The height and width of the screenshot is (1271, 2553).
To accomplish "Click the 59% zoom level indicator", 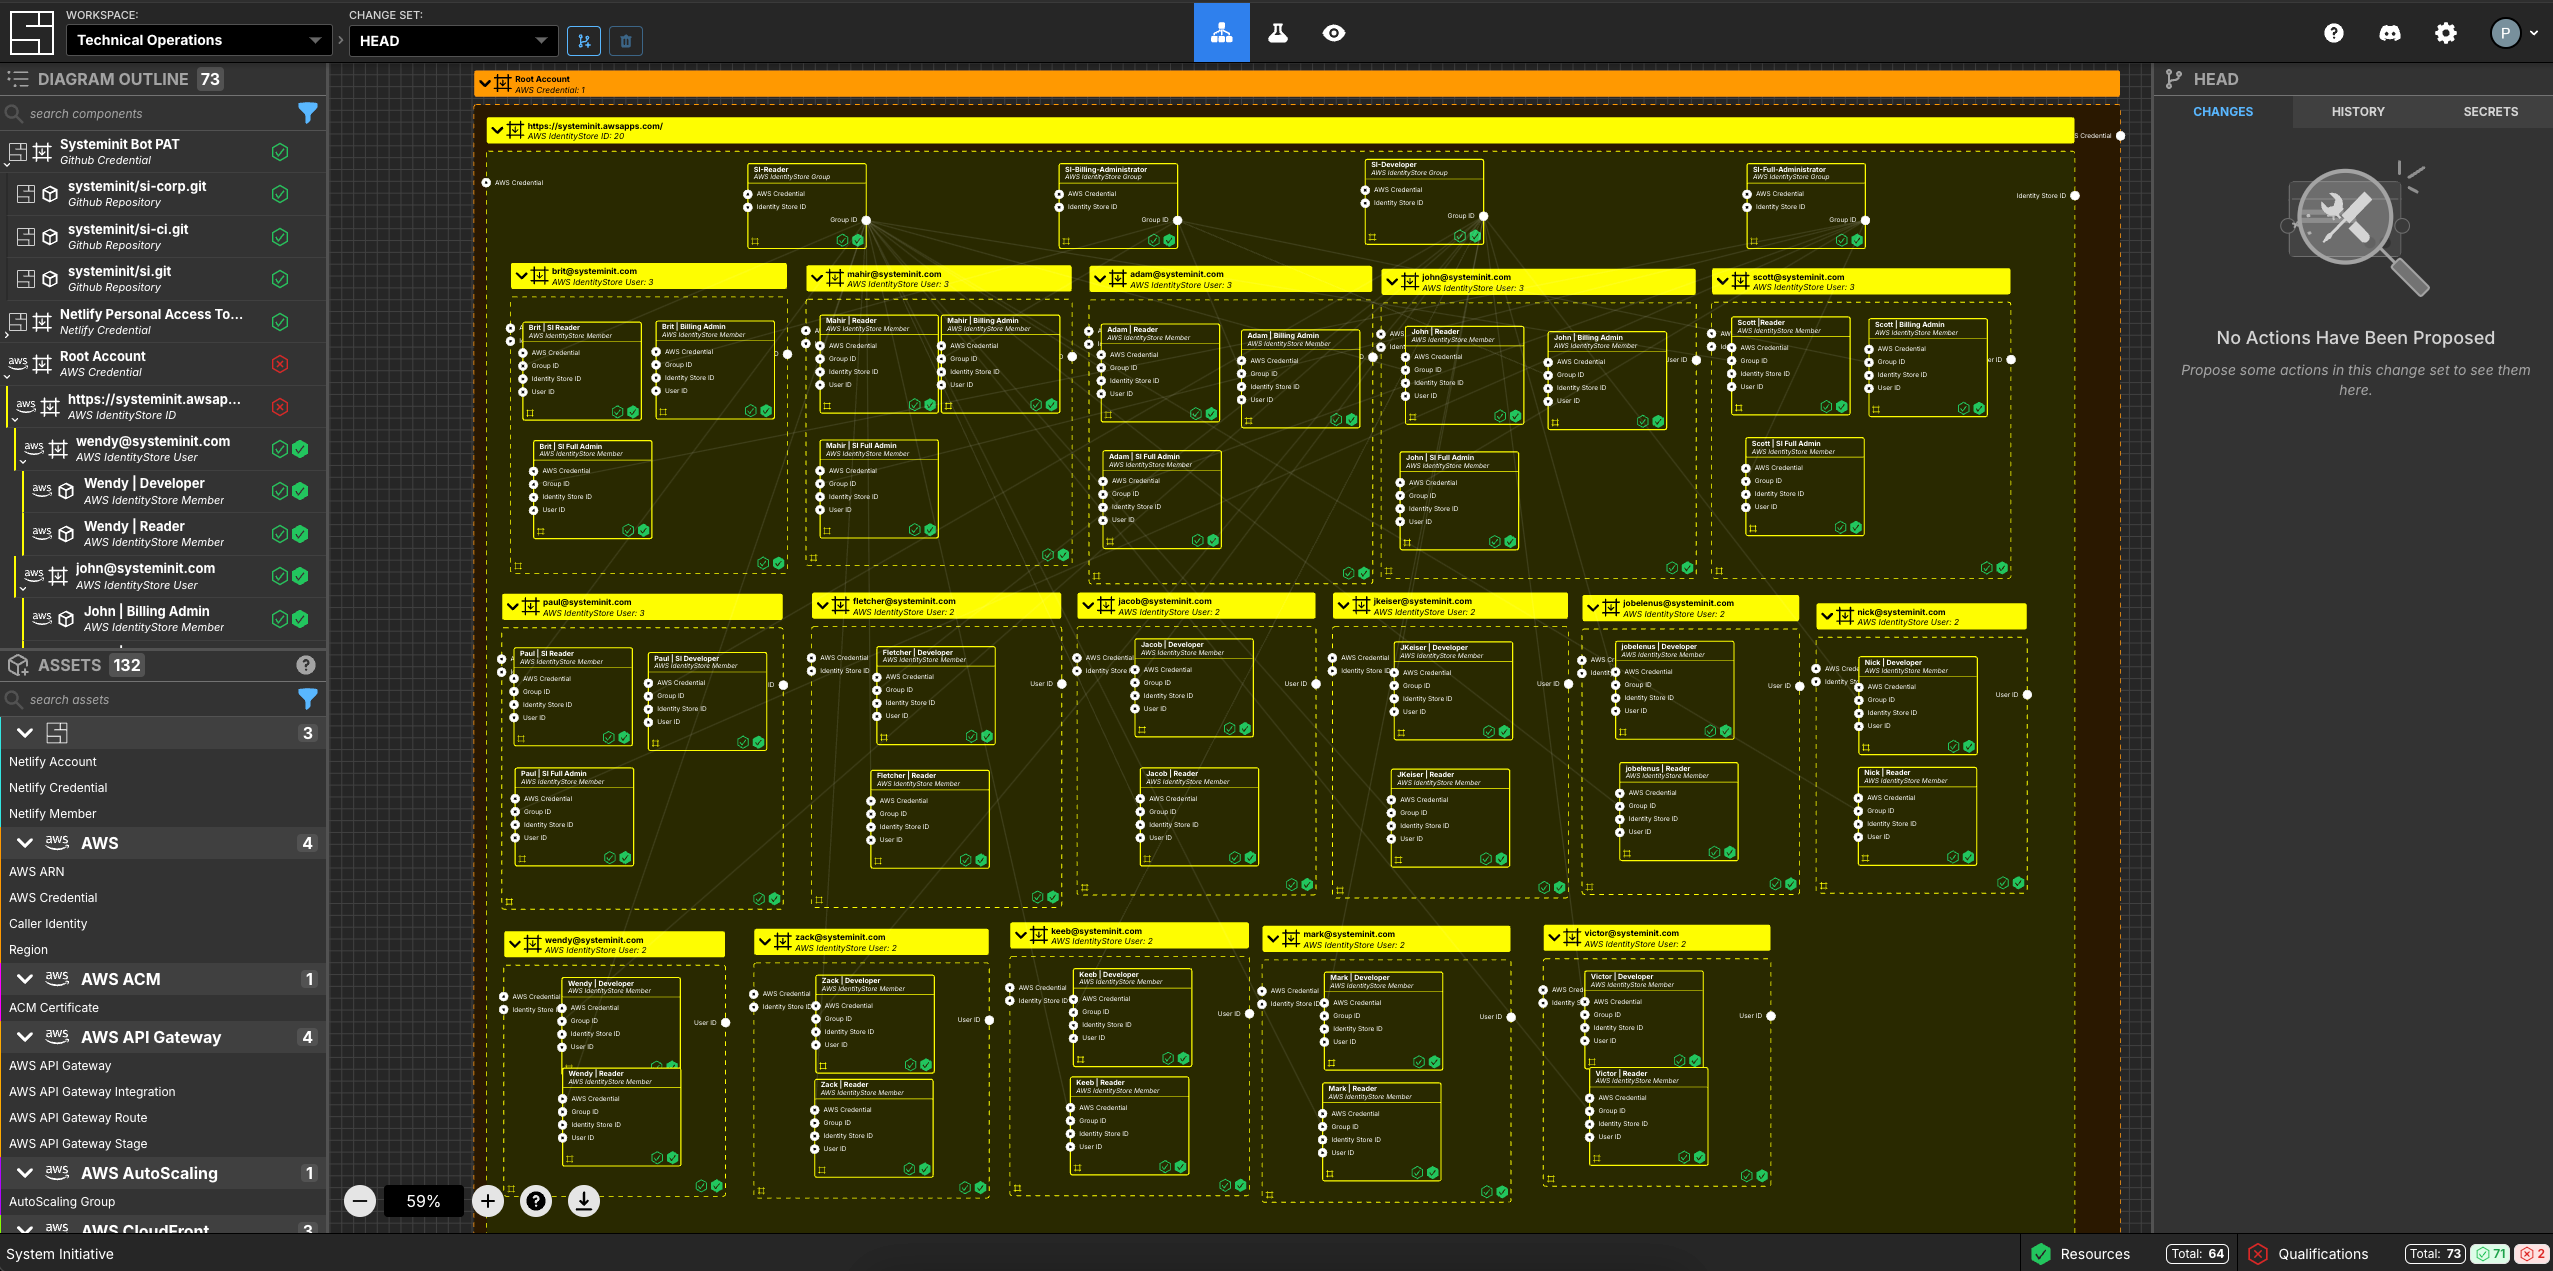I will tap(423, 1201).
